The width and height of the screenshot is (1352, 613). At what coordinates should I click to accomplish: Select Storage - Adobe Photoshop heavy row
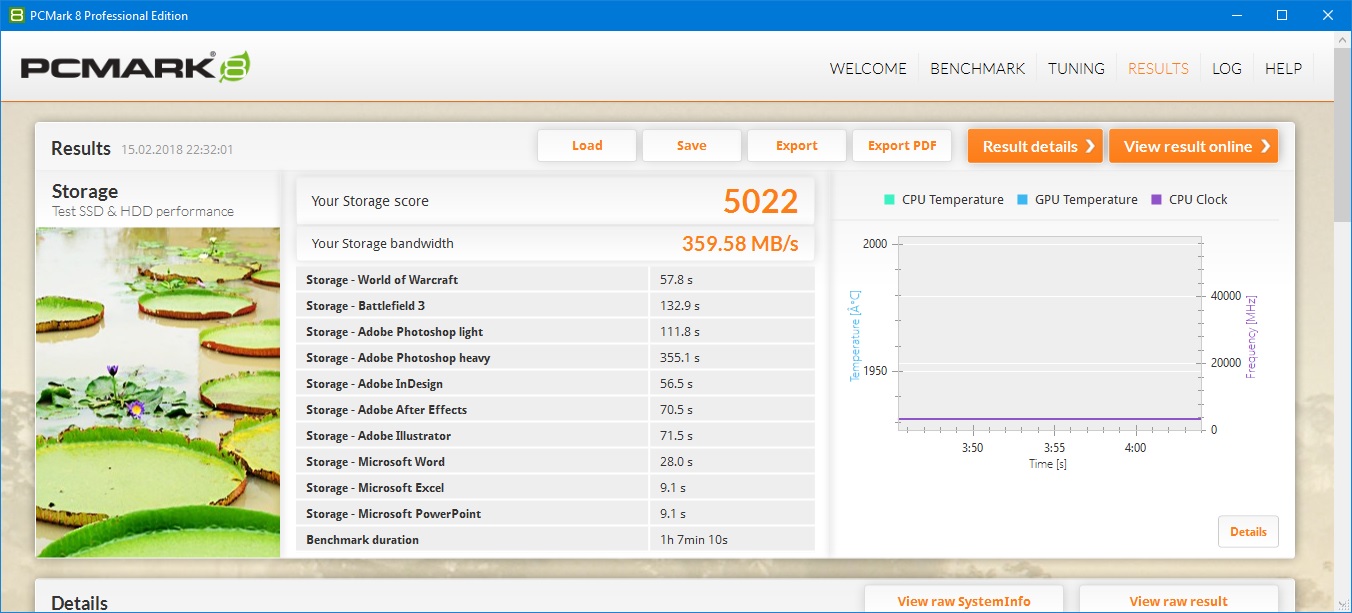tap(555, 358)
